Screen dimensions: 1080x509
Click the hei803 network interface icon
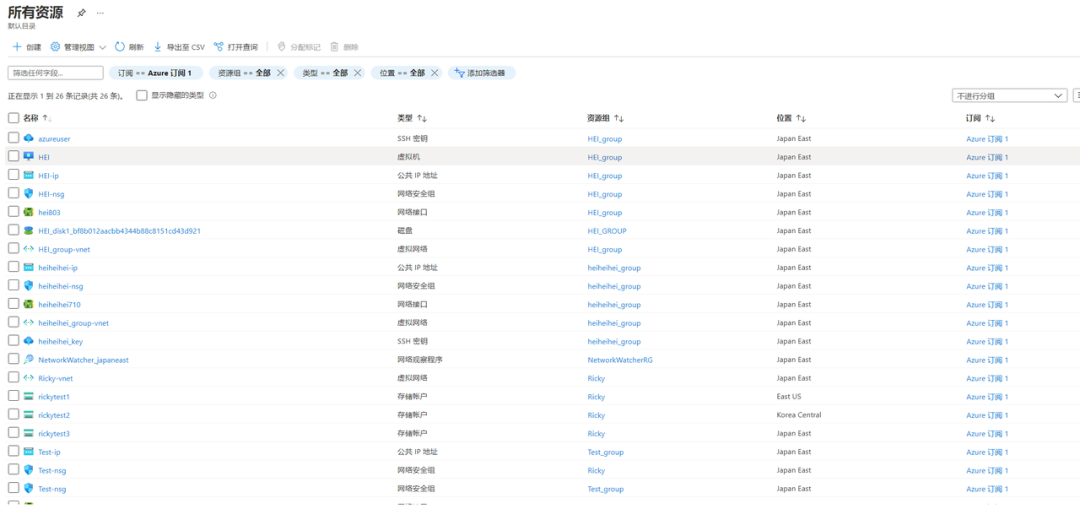28,212
